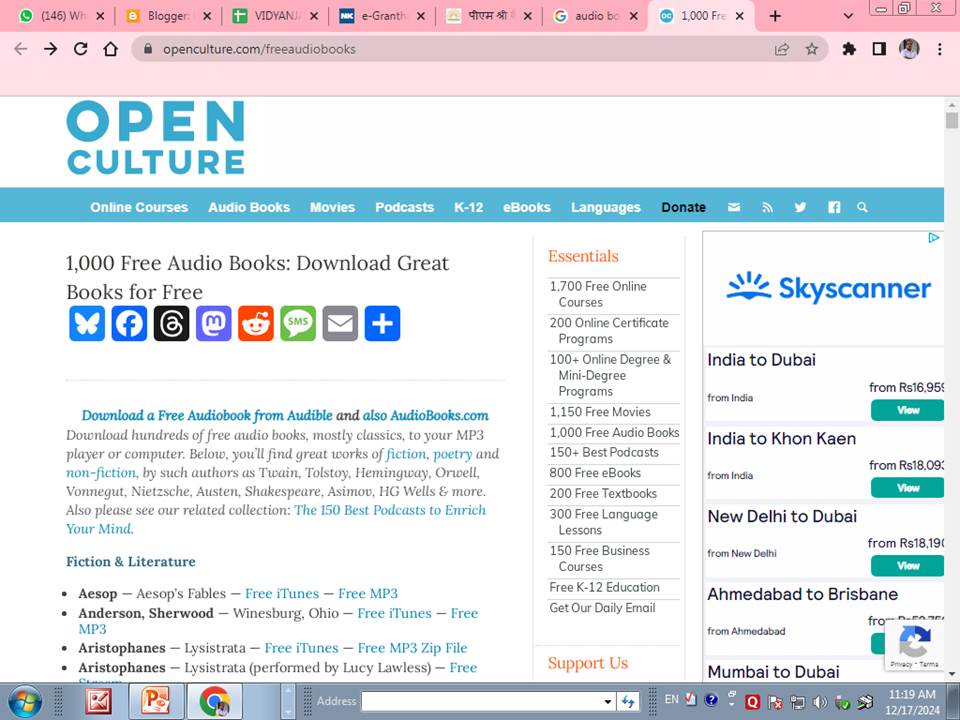Click the Bluesky share icon
960x720 pixels.
(87, 323)
